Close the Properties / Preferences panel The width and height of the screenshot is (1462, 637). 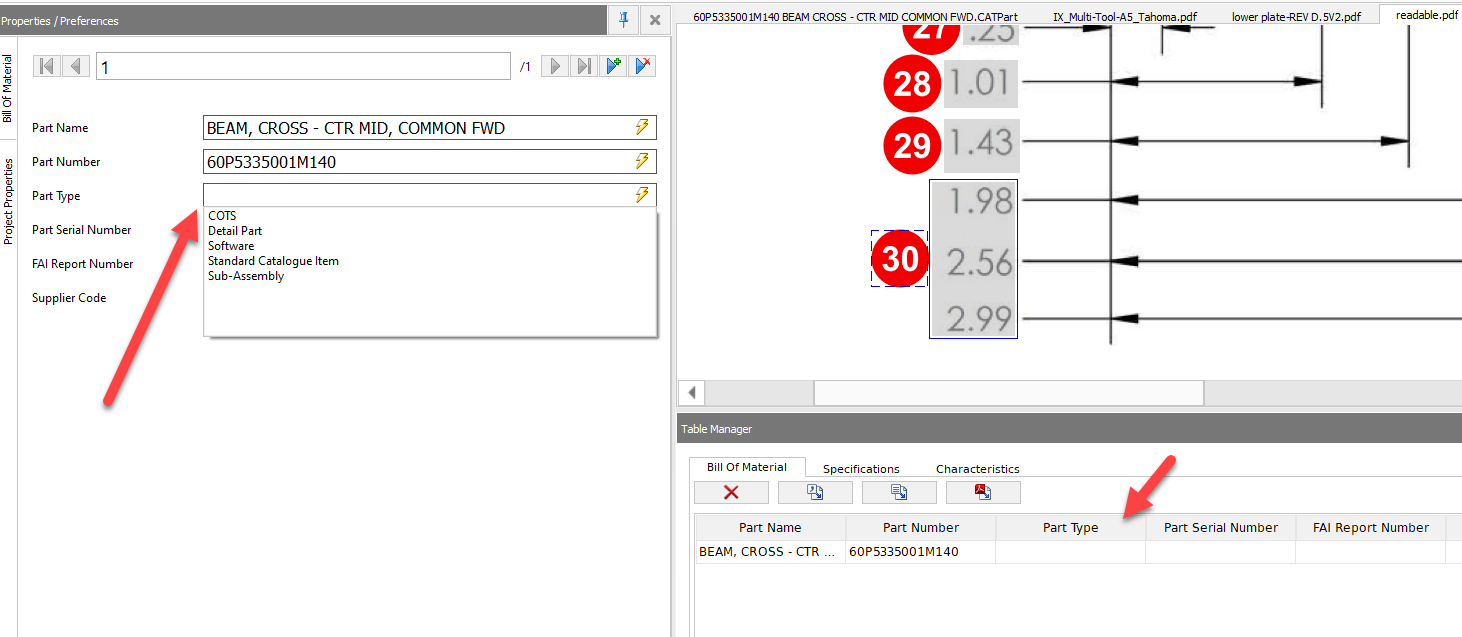tap(655, 20)
